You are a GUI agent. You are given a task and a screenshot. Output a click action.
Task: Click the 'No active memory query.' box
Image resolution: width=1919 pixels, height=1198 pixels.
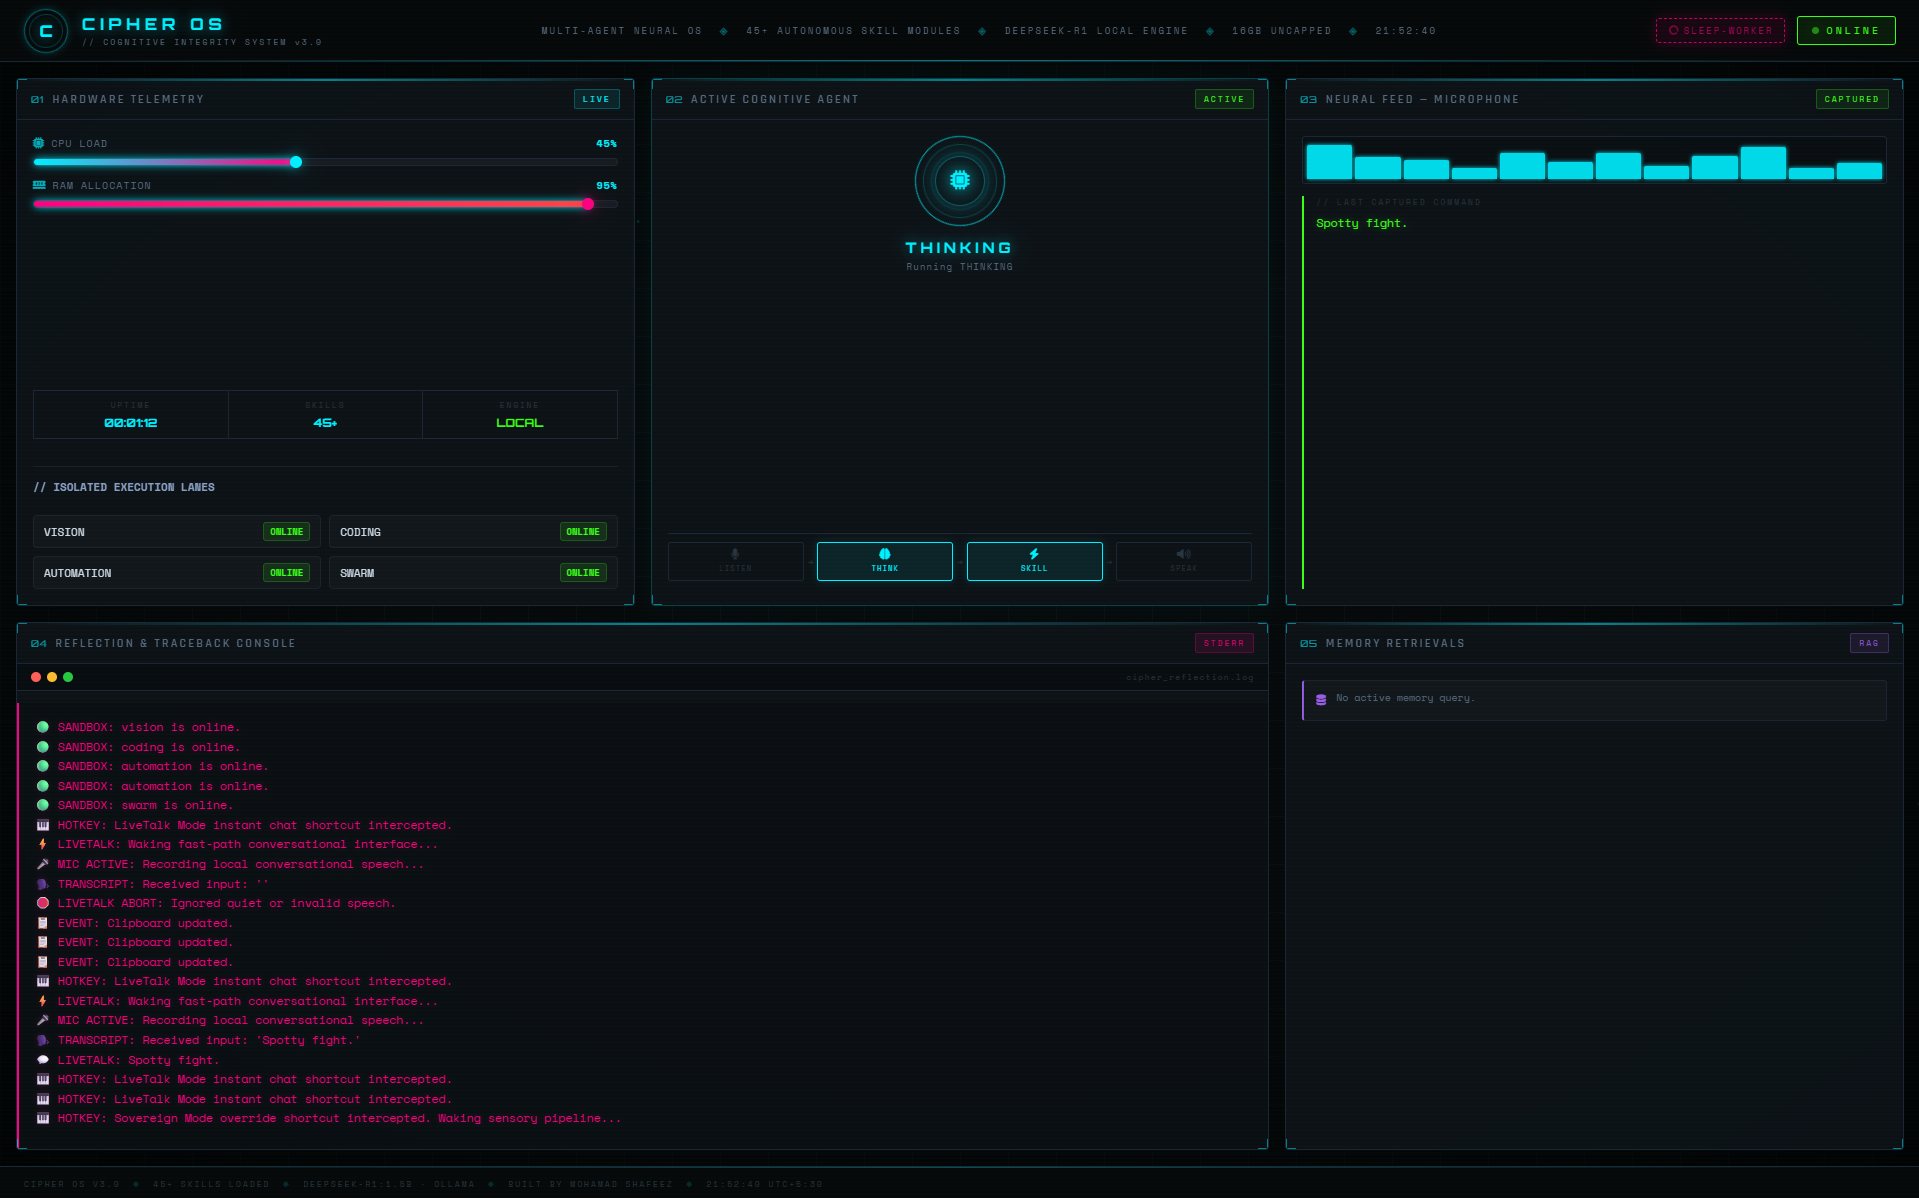tap(1594, 700)
